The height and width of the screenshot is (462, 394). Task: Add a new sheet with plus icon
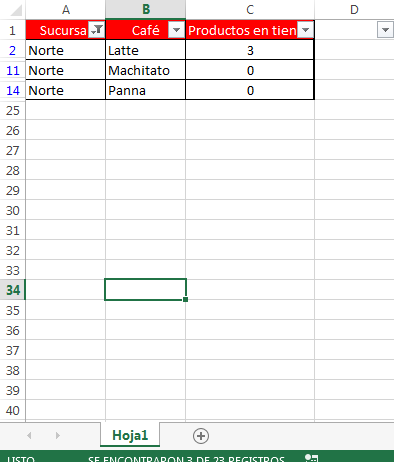(x=201, y=436)
